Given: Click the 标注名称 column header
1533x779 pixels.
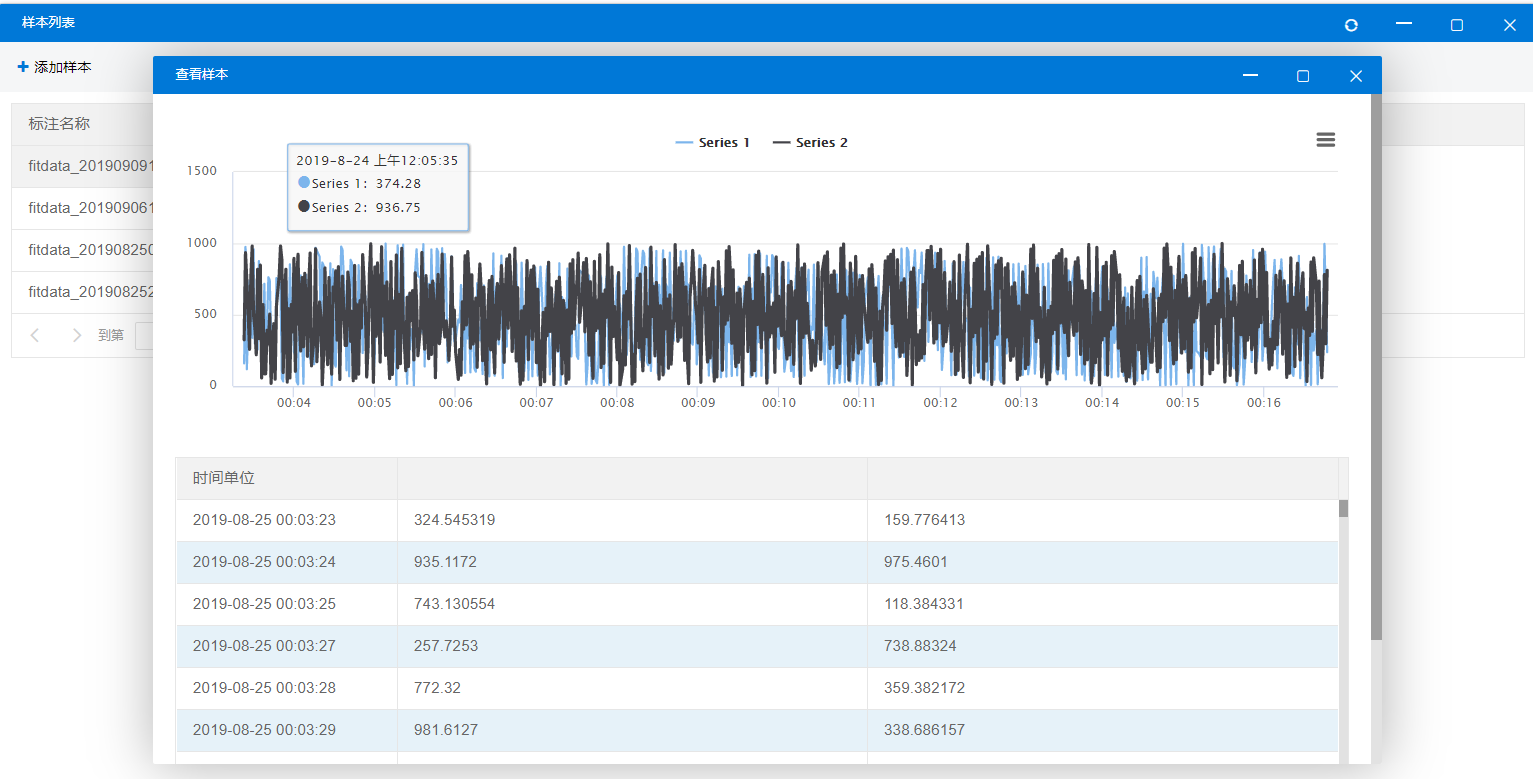Looking at the screenshot, I should 82,124.
